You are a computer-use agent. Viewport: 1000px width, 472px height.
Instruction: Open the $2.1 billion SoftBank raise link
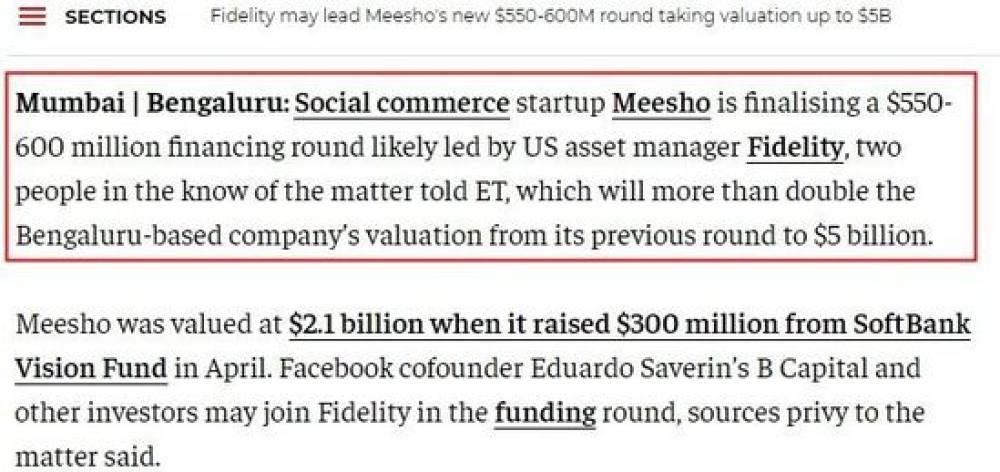coord(629,325)
